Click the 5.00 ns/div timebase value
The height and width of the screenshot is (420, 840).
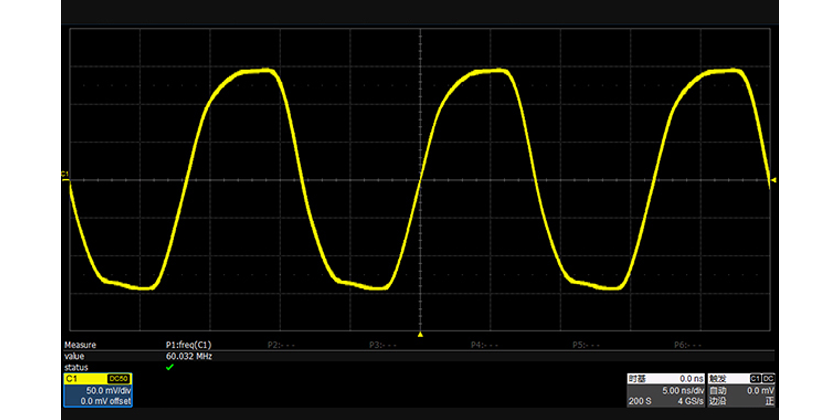682,389
